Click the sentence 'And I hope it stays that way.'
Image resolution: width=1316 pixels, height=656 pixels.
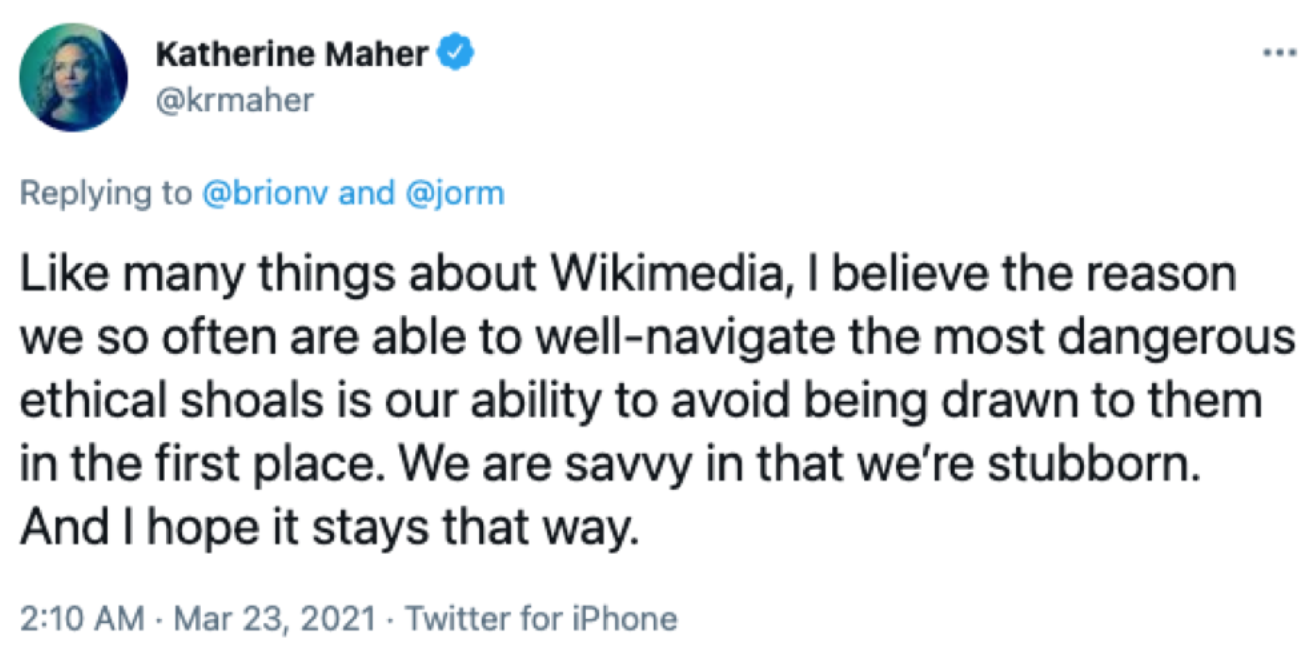pyautogui.click(x=328, y=528)
